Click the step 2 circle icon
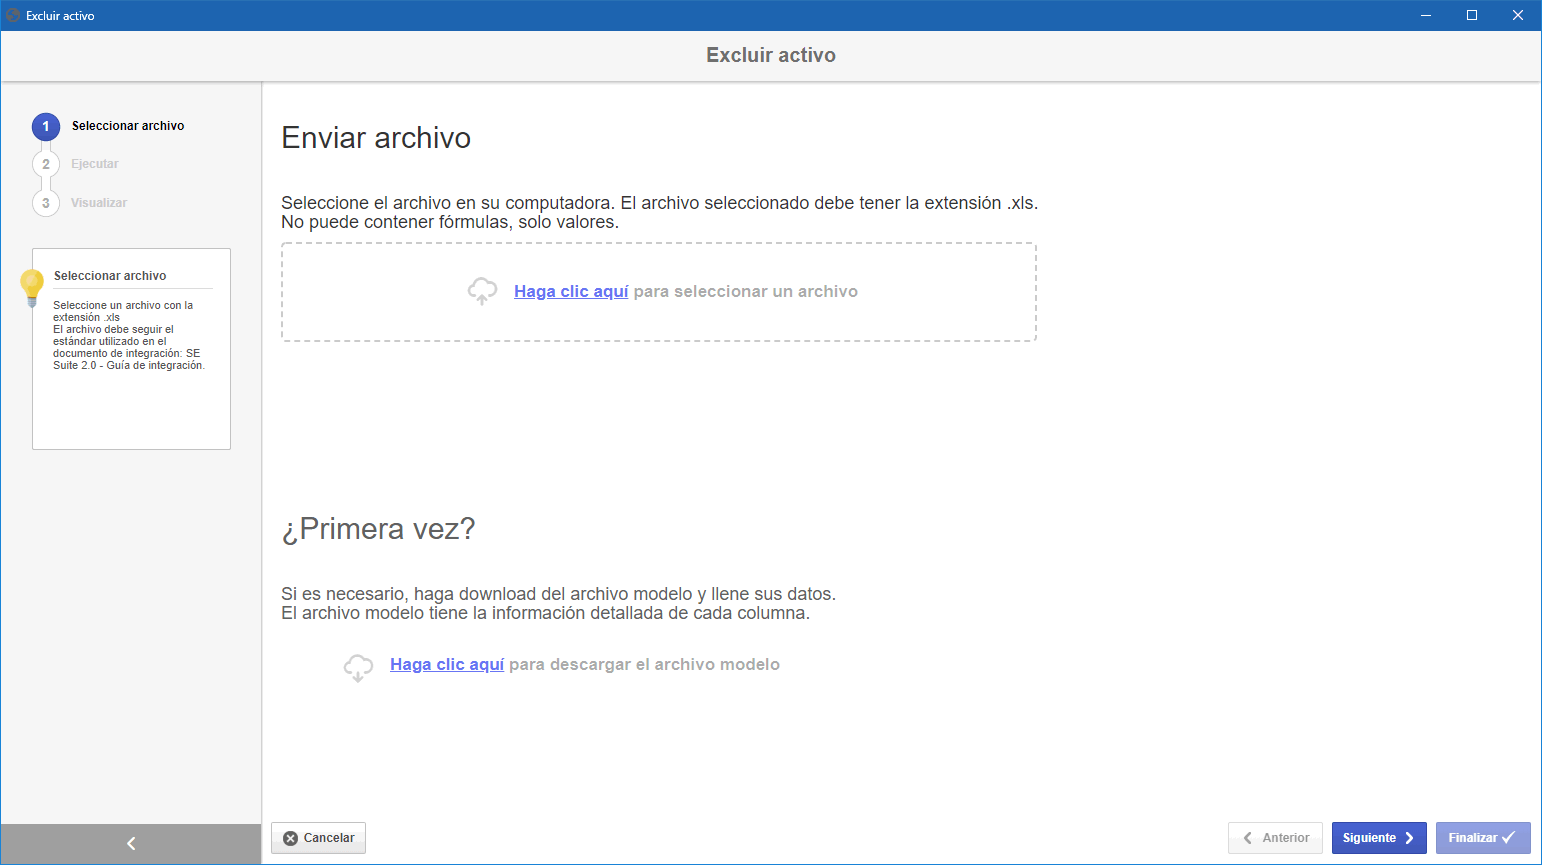 click(46, 164)
